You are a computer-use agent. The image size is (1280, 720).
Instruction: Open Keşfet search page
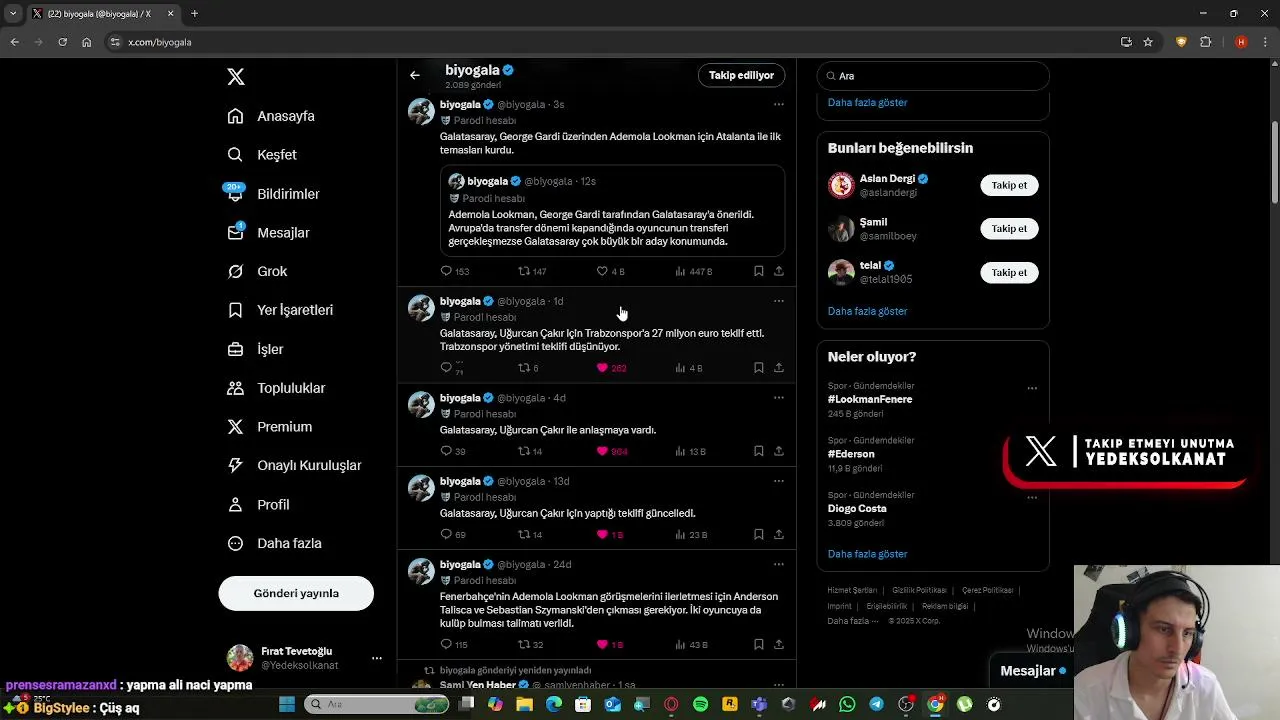click(262, 155)
